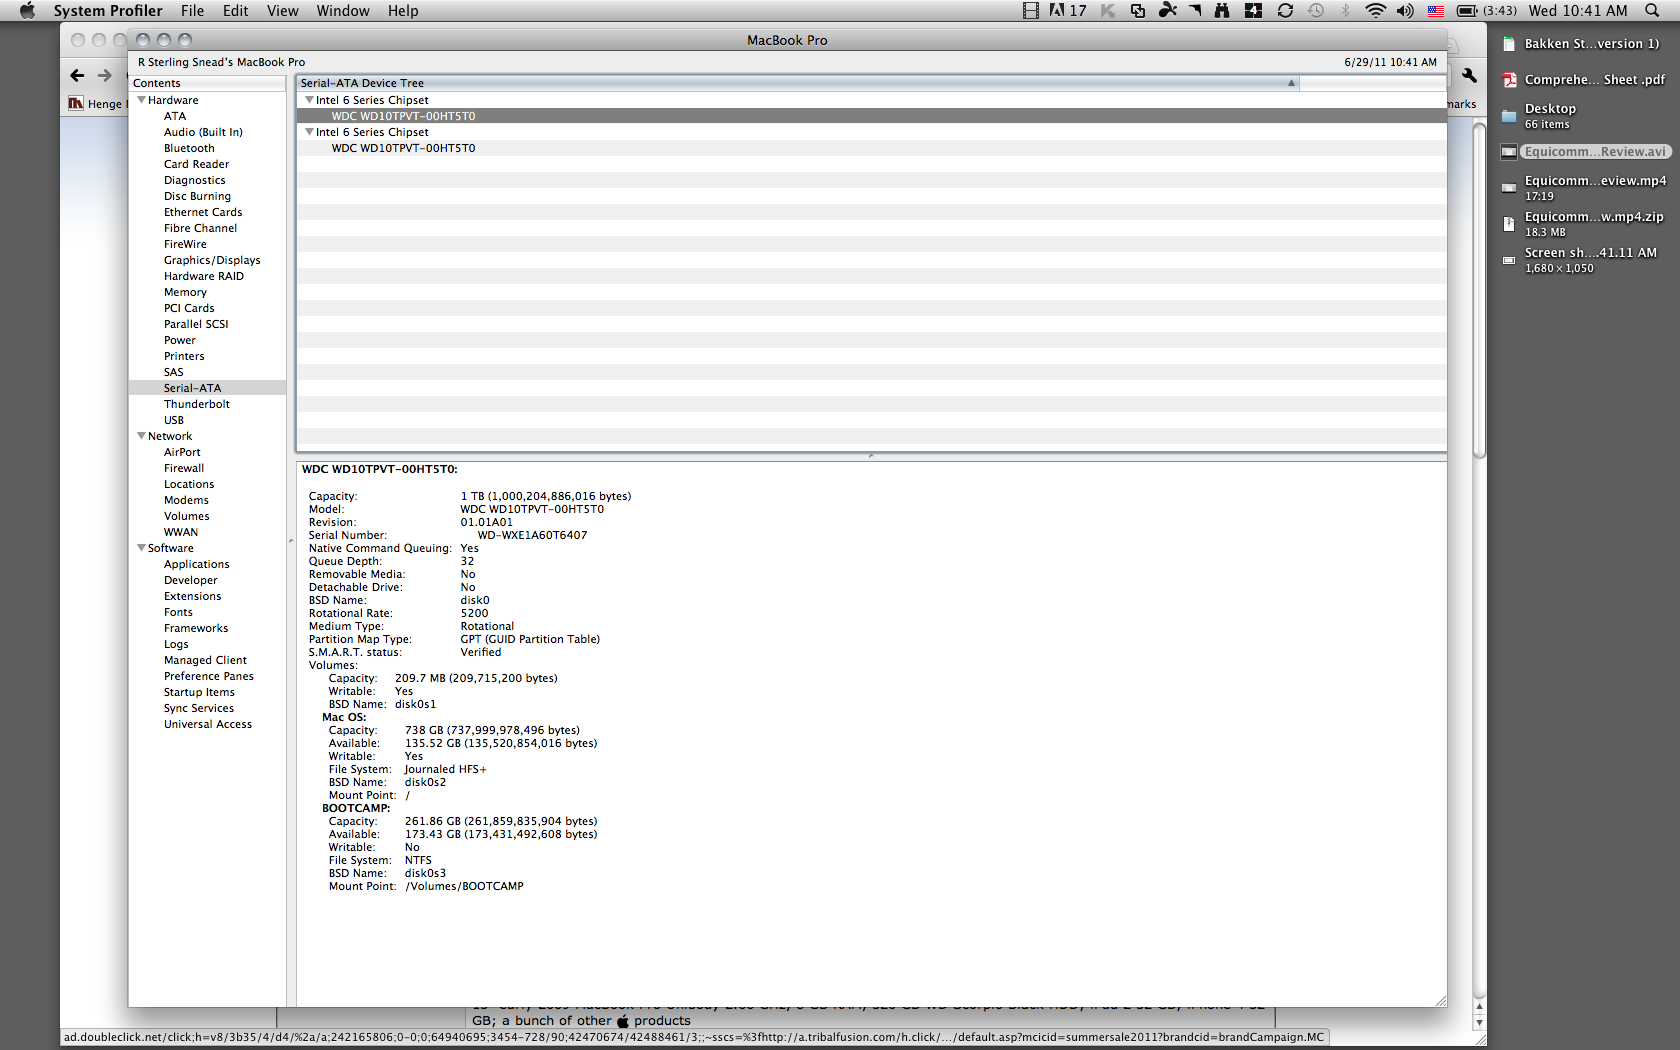Screen dimensions: 1680x1050
Task: Select the highlighted WDC WD10TPVT-00HT5T0 device row
Action: pos(871,116)
